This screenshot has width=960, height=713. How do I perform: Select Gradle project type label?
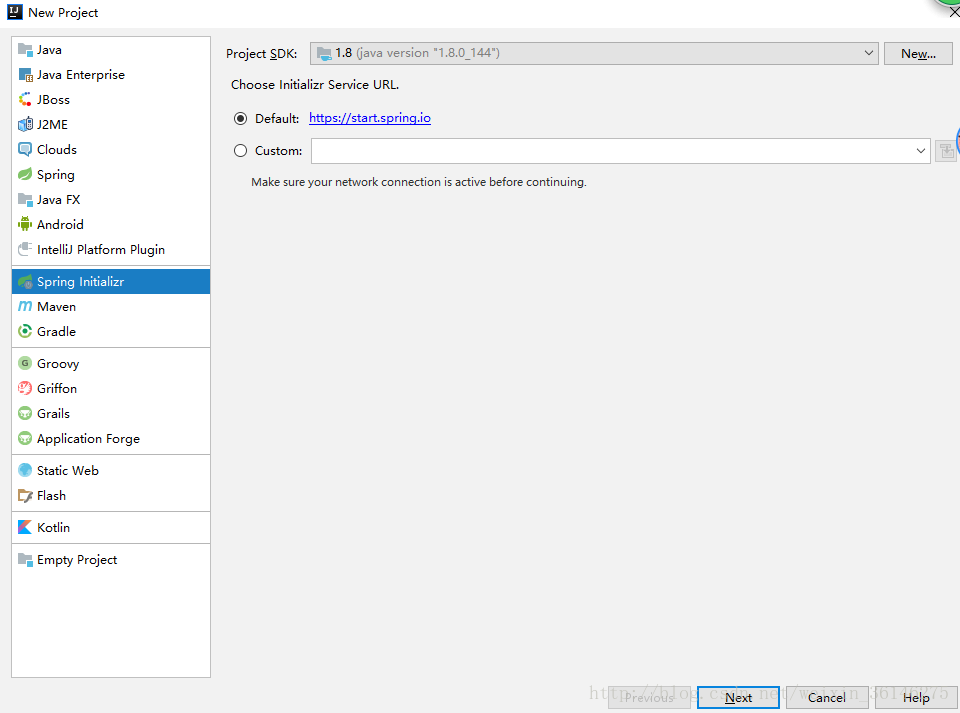pyautogui.click(x=56, y=332)
